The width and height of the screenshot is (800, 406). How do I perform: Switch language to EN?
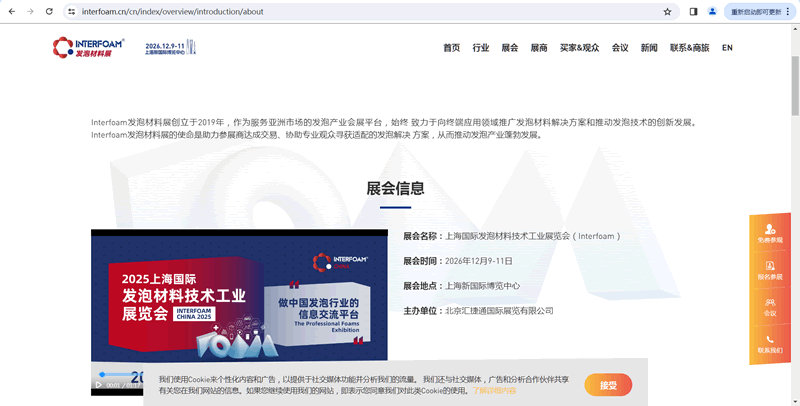point(727,48)
